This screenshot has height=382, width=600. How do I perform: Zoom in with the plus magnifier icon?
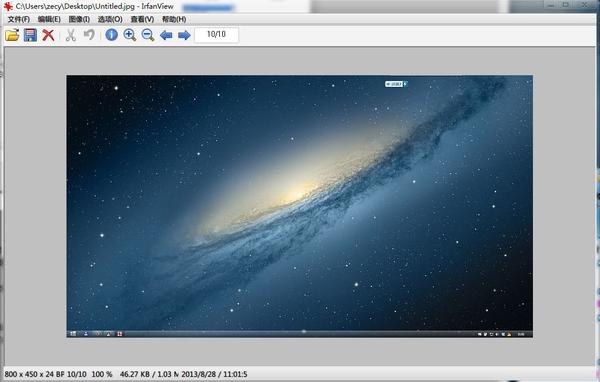point(130,35)
